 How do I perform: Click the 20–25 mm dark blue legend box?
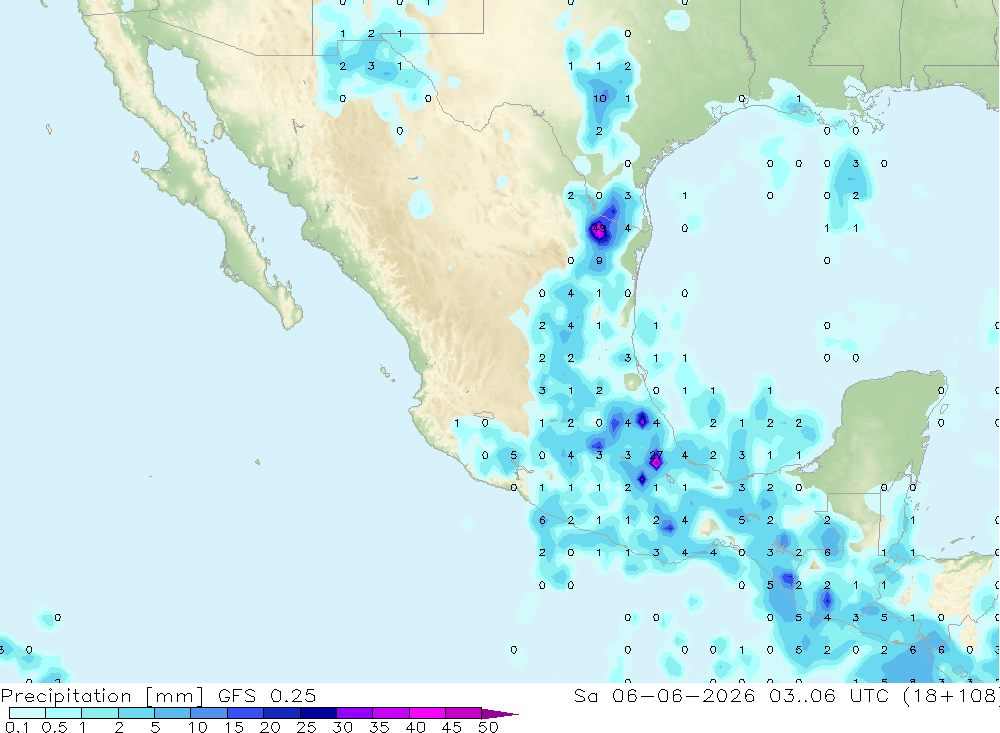click(x=282, y=713)
